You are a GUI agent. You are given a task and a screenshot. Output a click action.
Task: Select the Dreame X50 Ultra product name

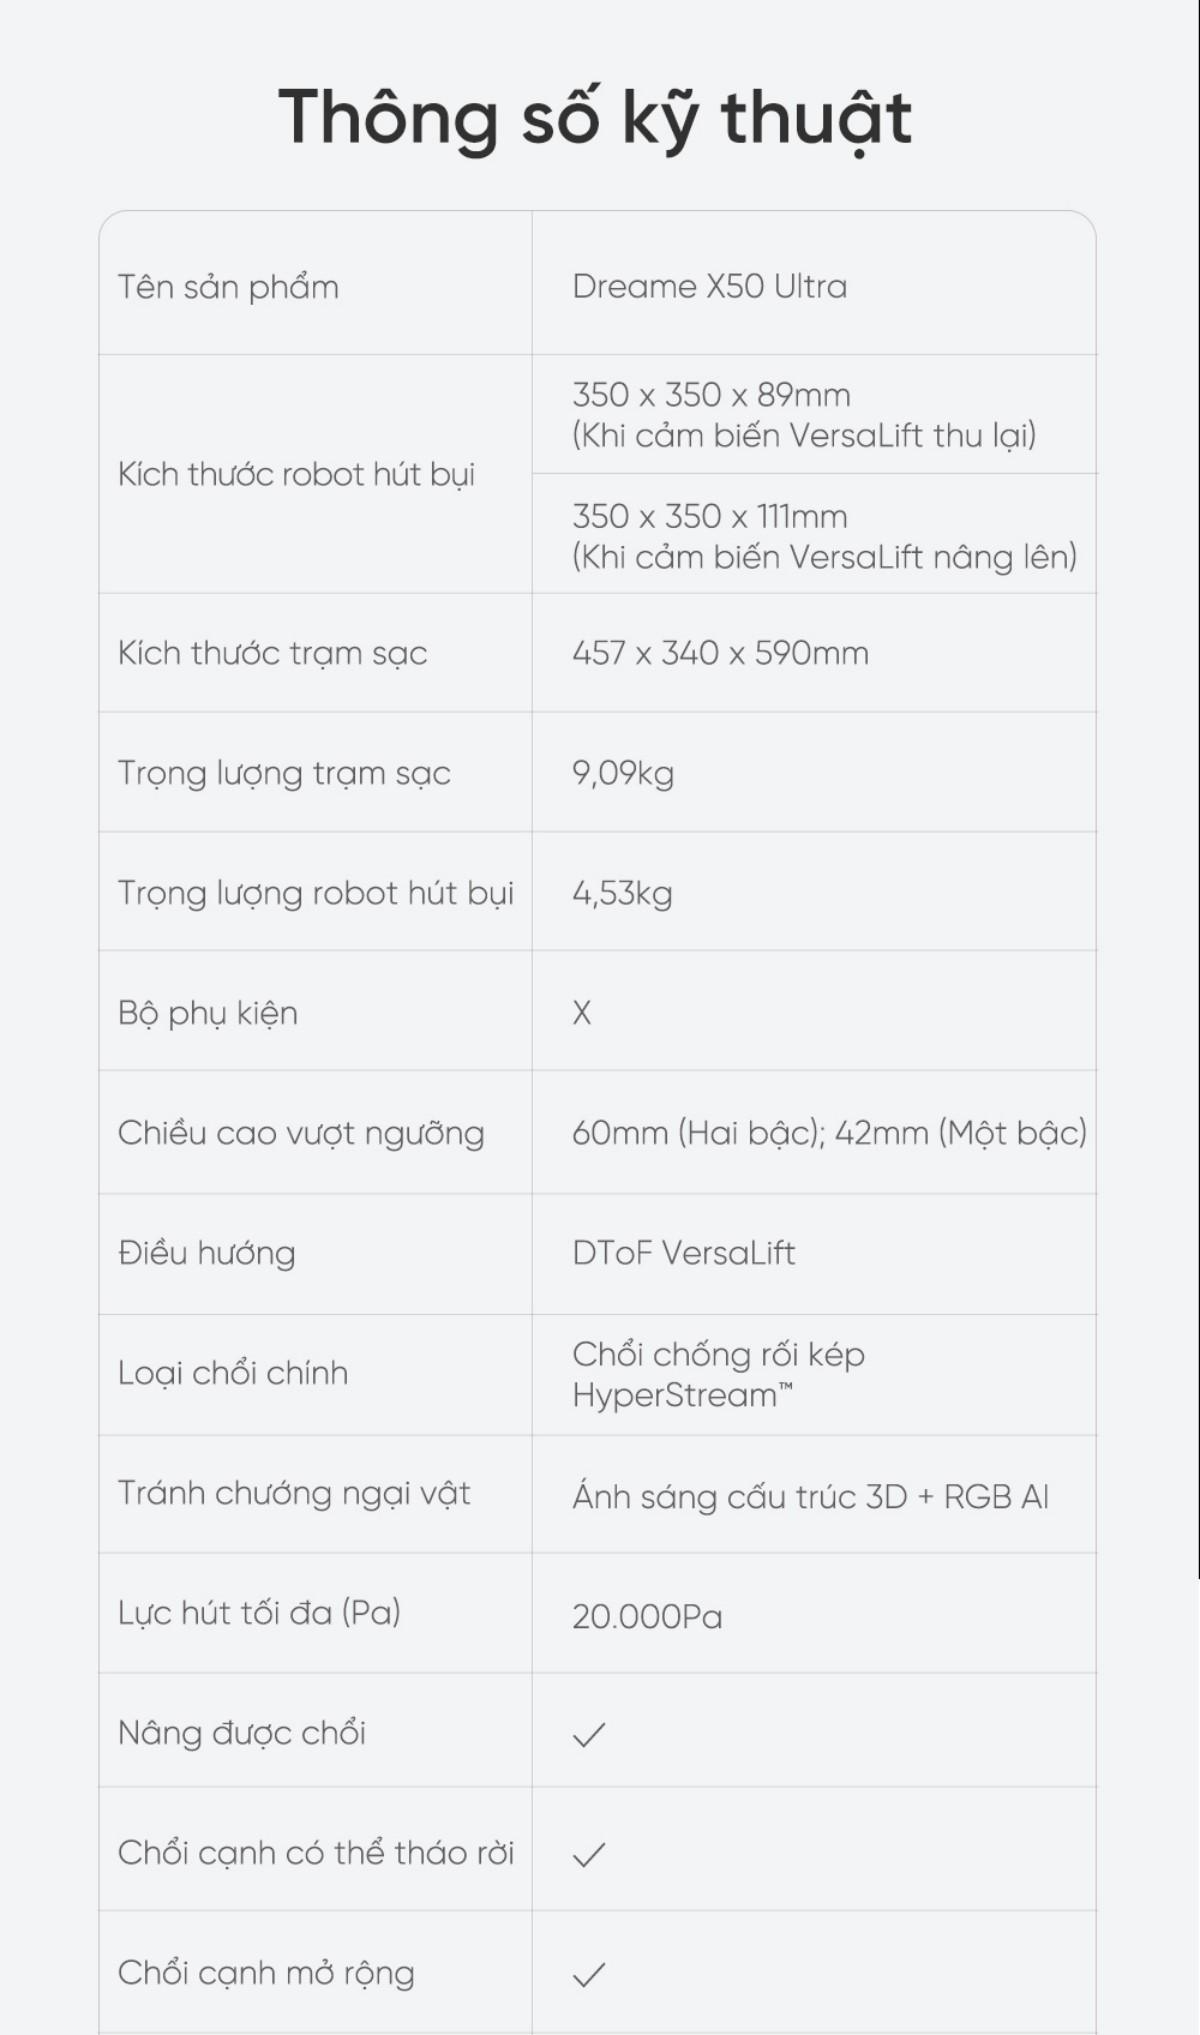pyautogui.click(x=709, y=287)
